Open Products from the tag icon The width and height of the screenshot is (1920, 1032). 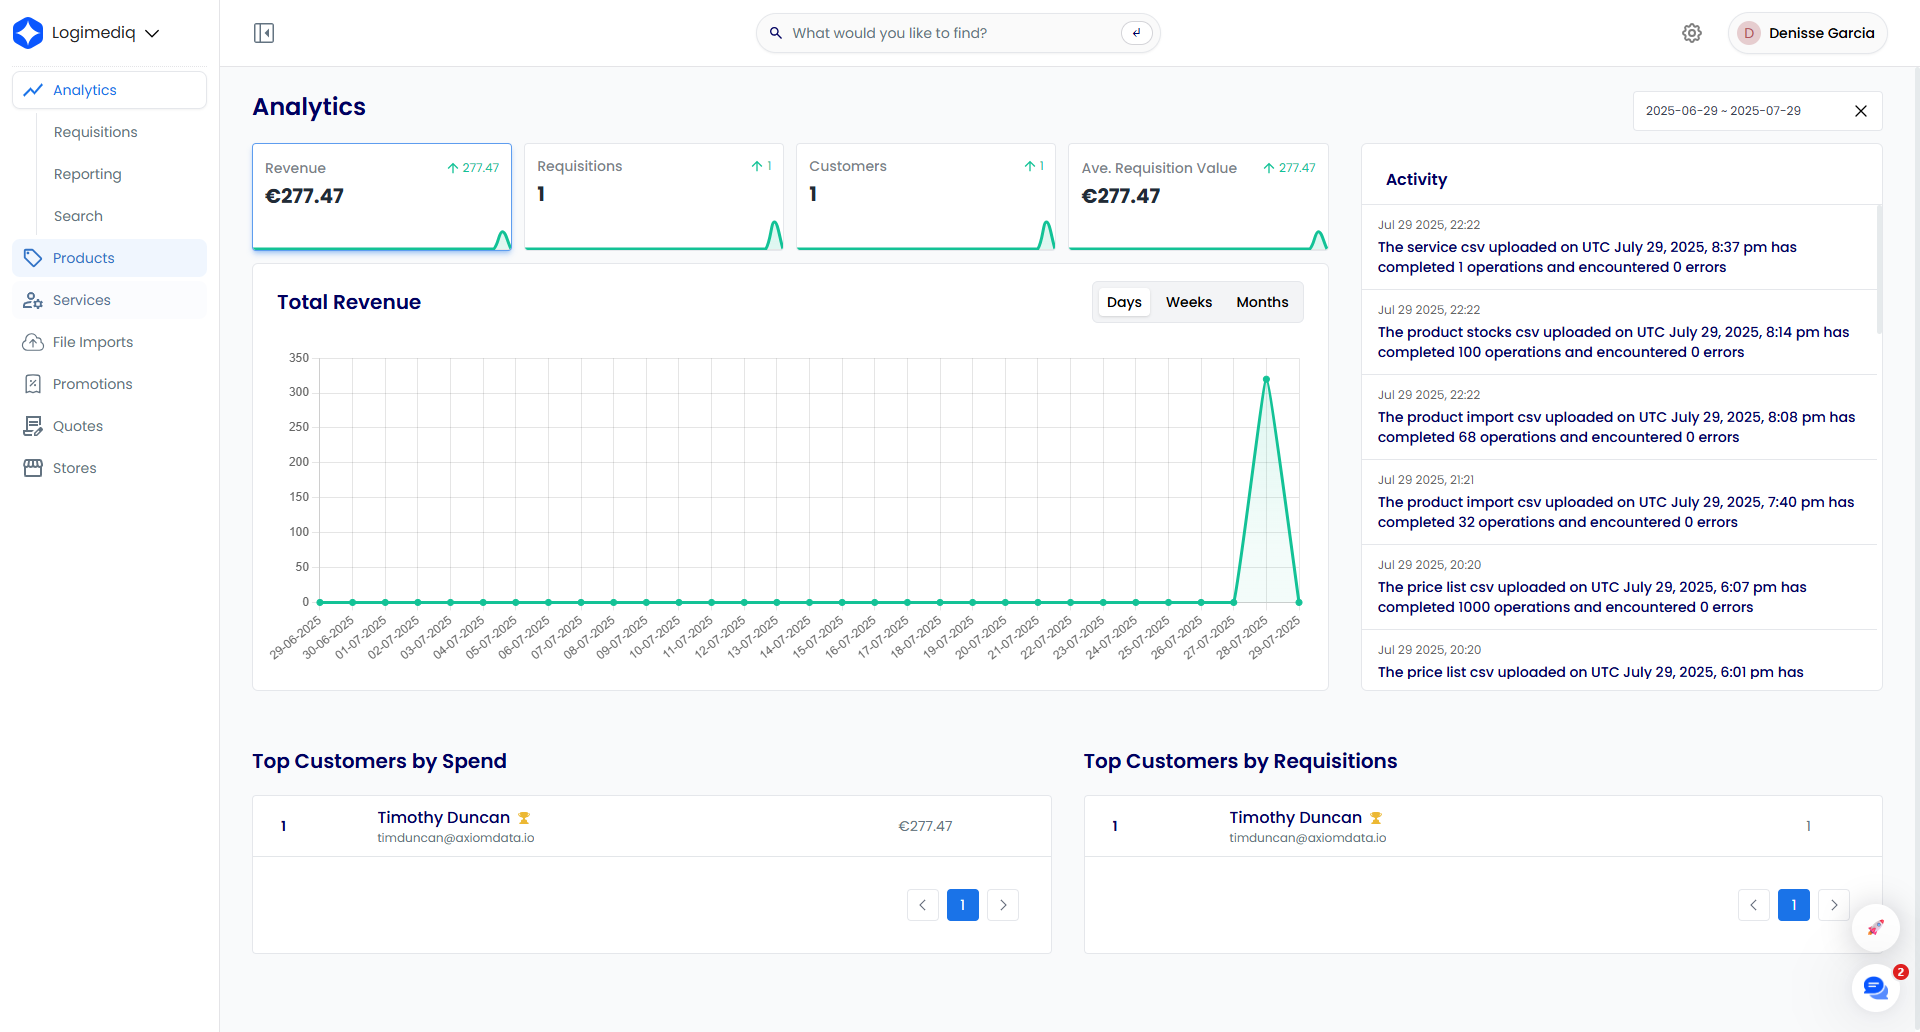pos(33,258)
